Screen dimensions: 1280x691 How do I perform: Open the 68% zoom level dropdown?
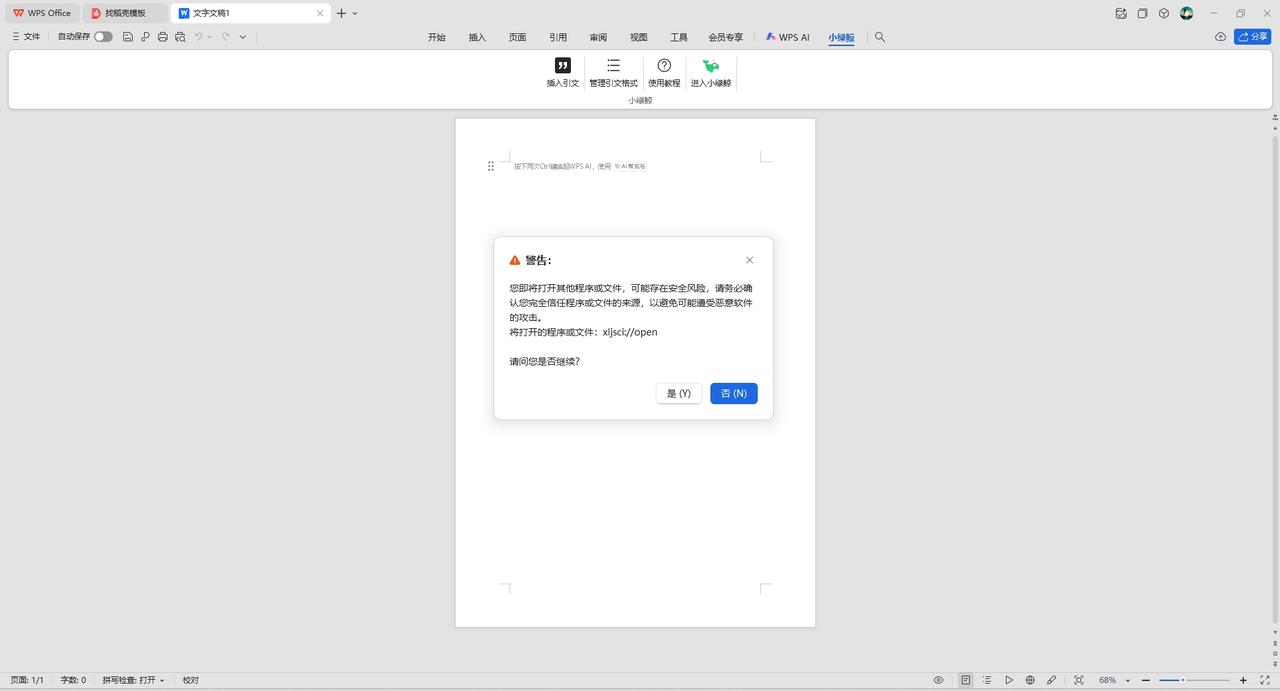pos(1112,680)
